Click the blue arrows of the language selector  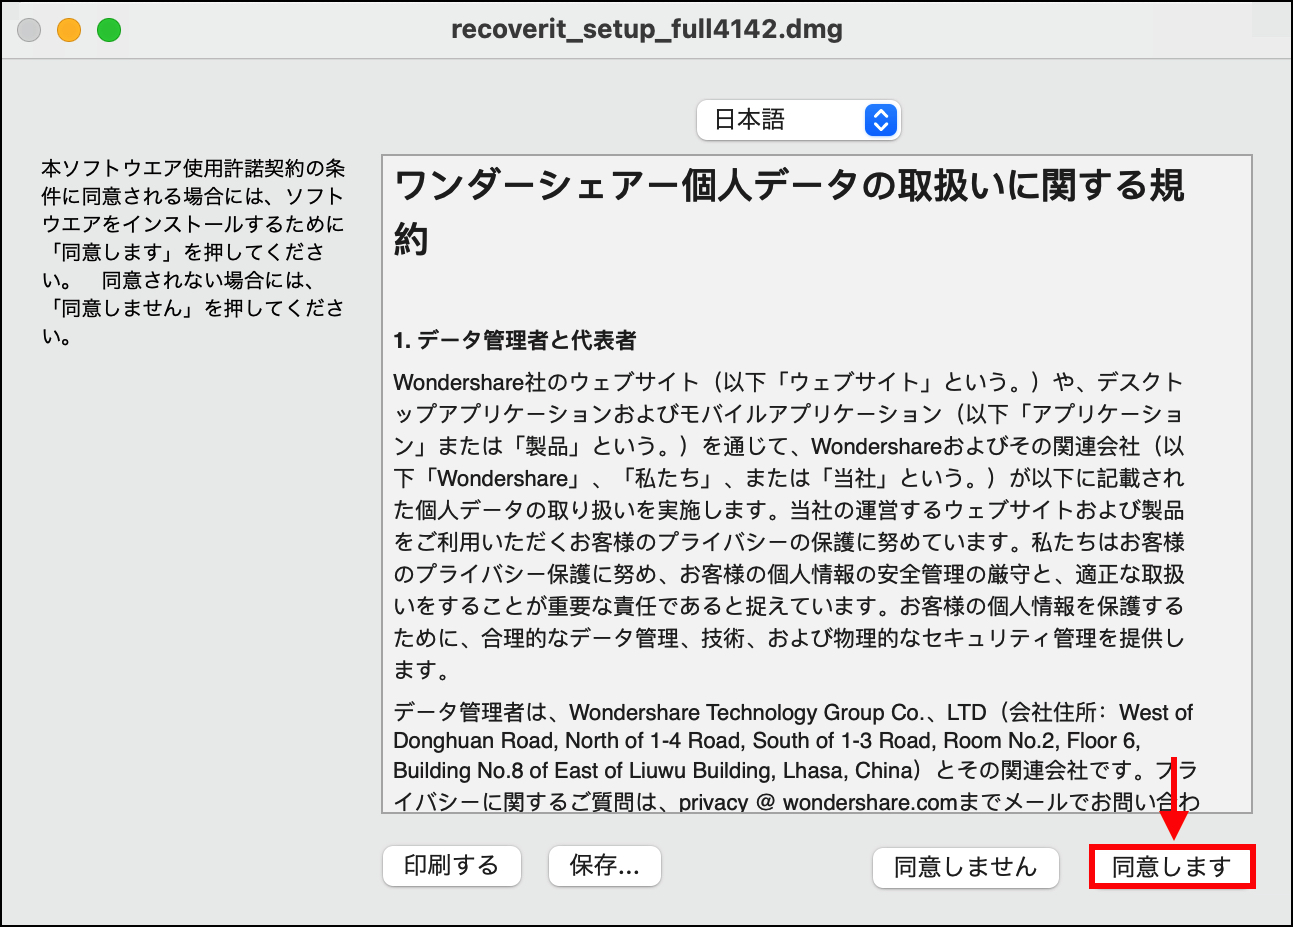click(881, 120)
